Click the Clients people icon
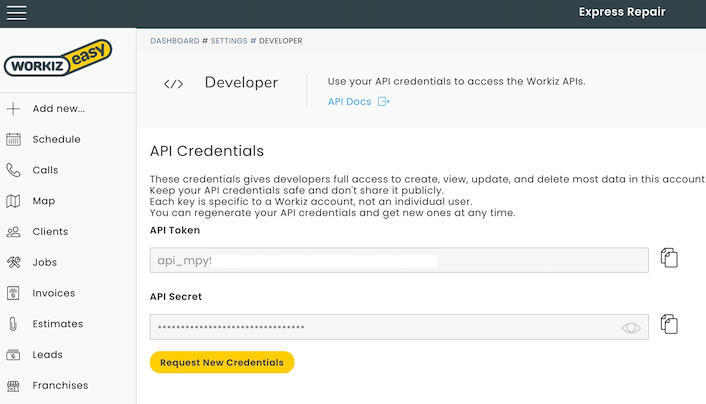This screenshot has width=706, height=404. (13, 232)
